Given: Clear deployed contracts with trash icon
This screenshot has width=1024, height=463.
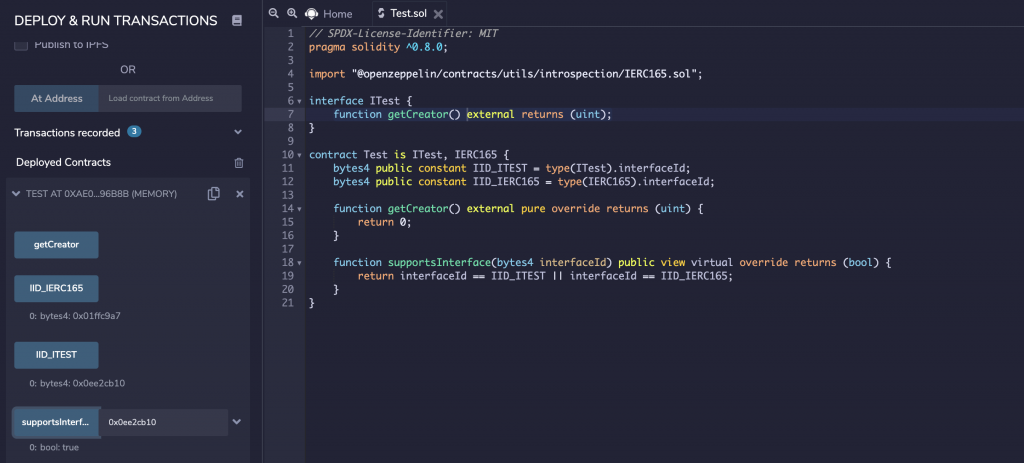Looking at the screenshot, I should (x=239, y=163).
